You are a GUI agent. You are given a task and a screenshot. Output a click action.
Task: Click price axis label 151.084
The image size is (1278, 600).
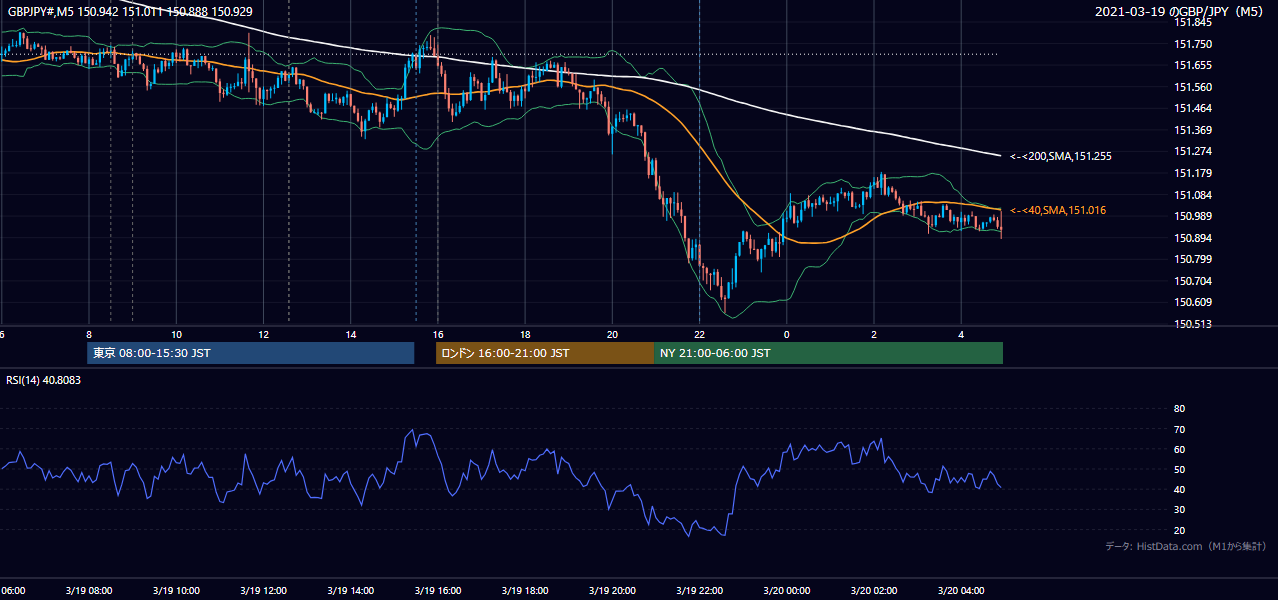click(x=1193, y=195)
